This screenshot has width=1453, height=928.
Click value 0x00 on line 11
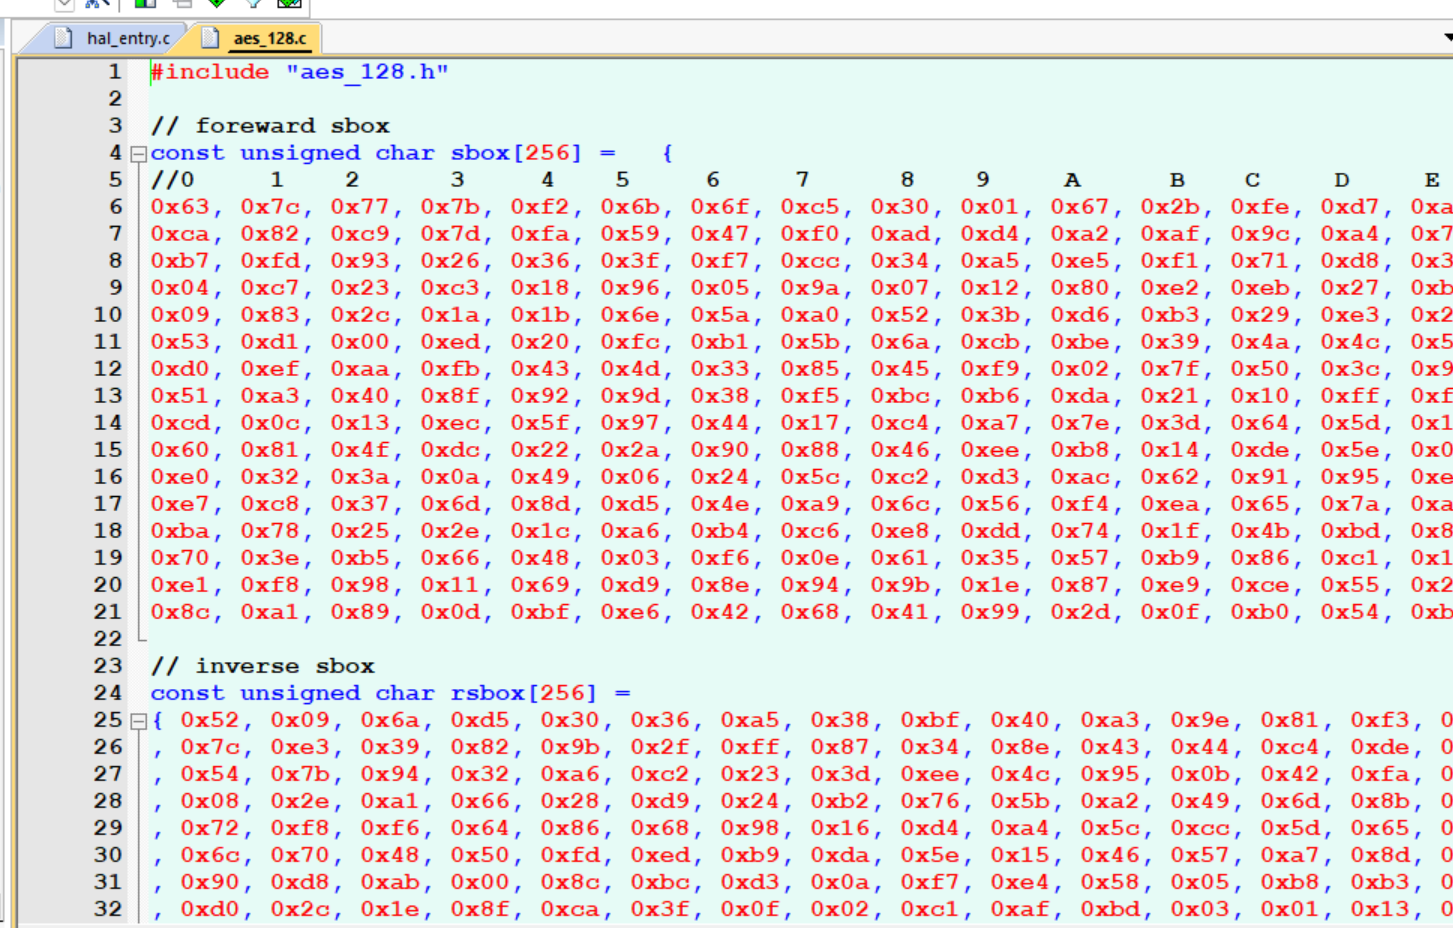coord(360,342)
